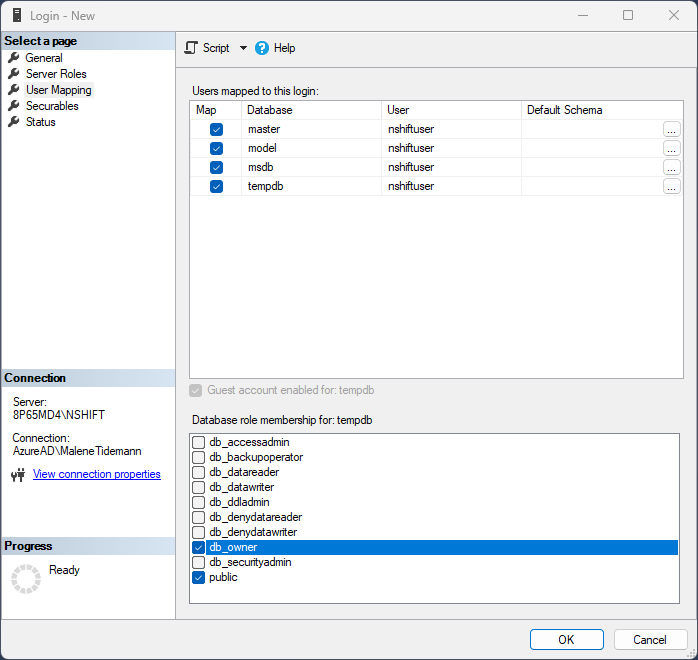Click the connection properties network icon
Image resolution: width=698 pixels, height=660 pixels.
coord(18,475)
